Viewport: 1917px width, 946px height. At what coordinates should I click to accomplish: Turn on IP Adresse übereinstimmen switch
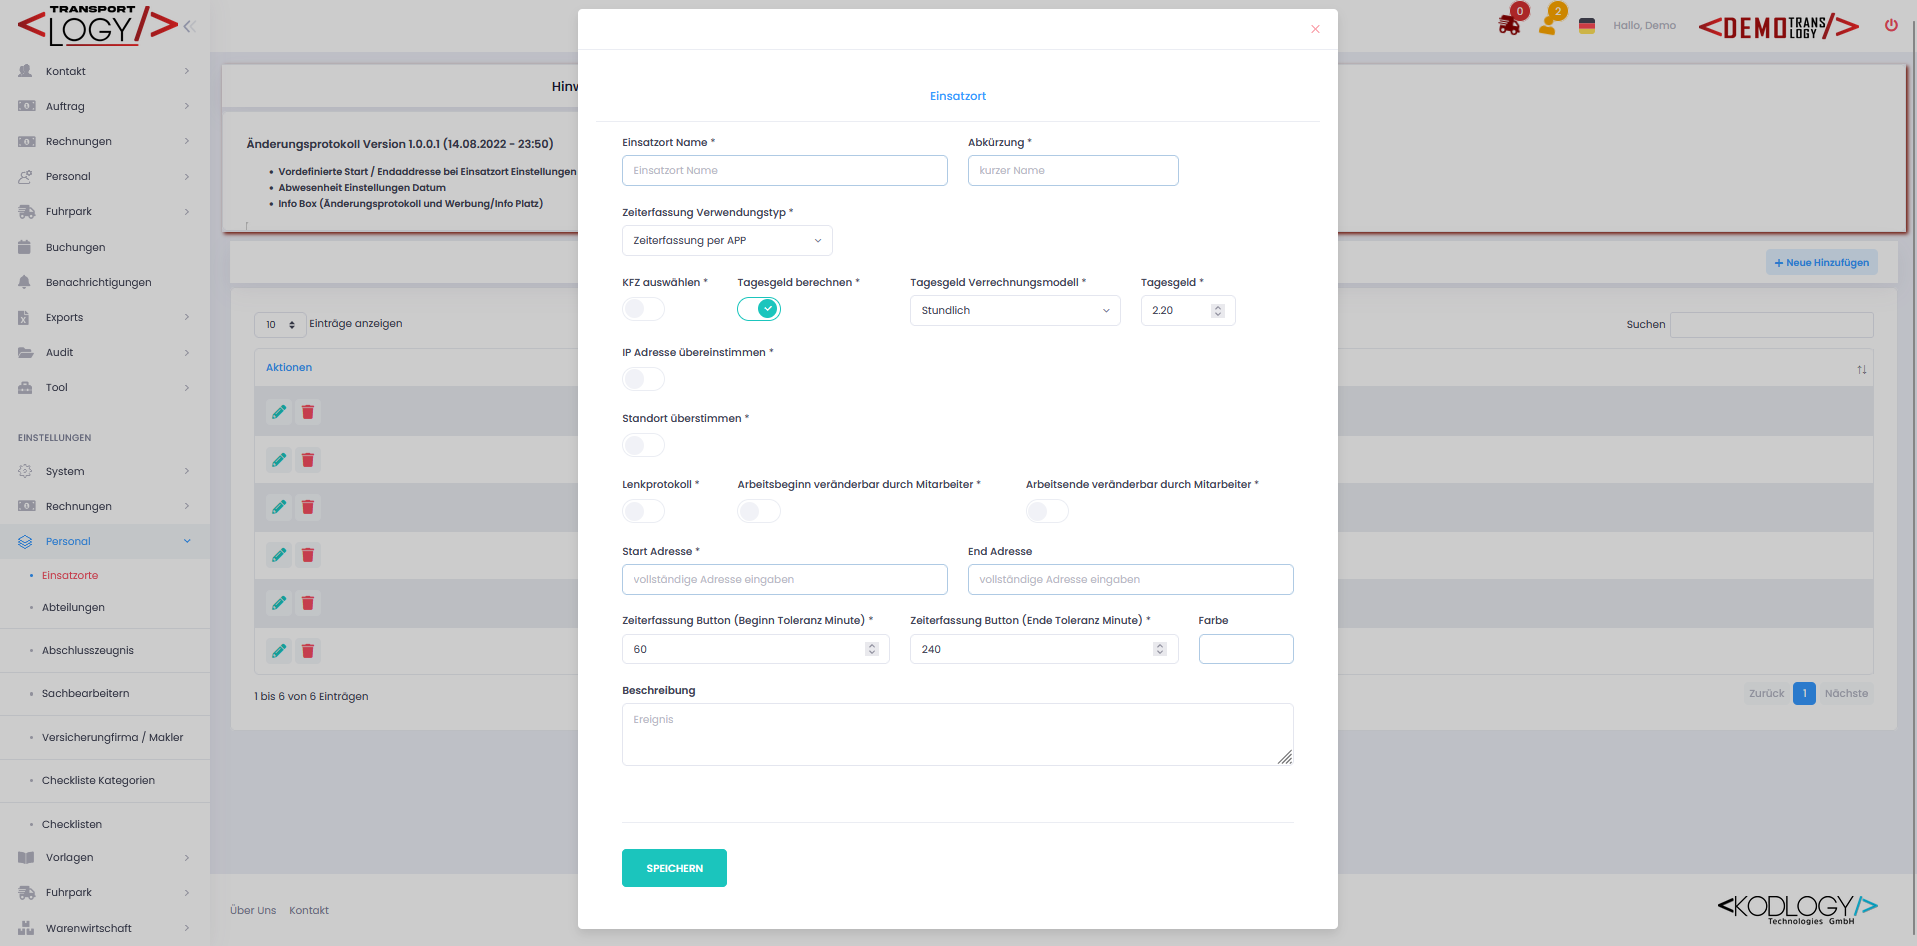tap(643, 379)
